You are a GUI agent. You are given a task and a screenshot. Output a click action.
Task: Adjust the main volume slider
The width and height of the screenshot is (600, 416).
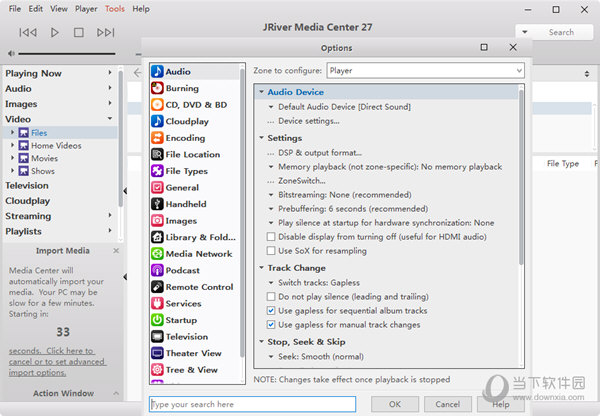67,54
